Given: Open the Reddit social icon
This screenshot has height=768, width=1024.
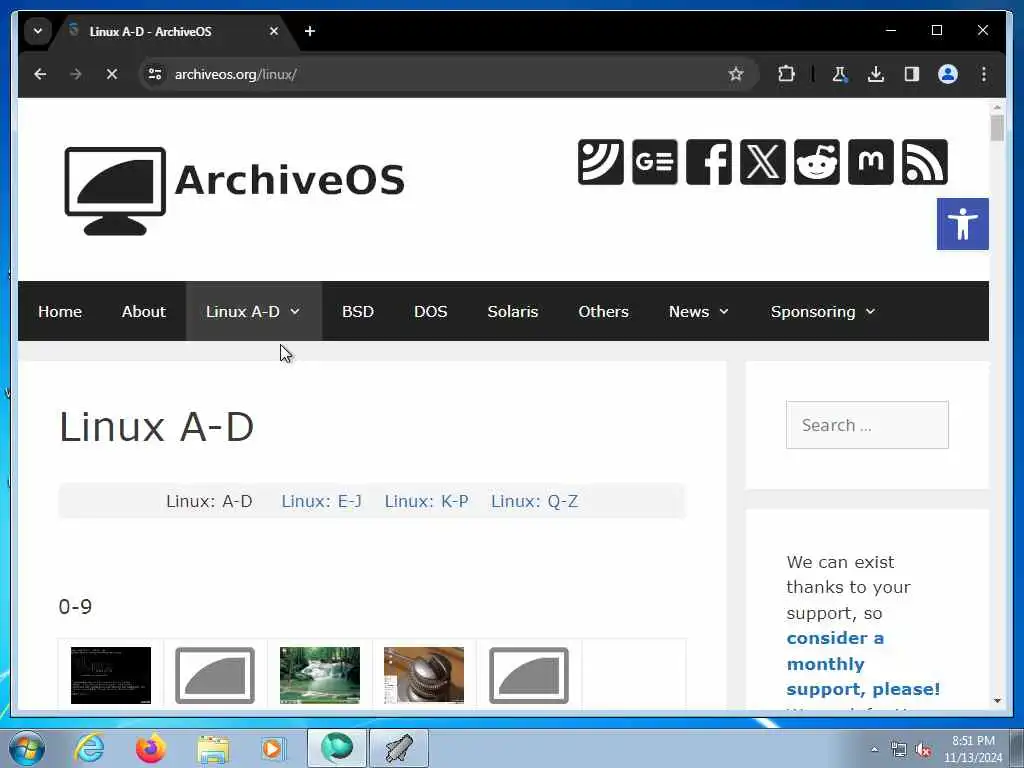Looking at the screenshot, I should tap(817, 162).
